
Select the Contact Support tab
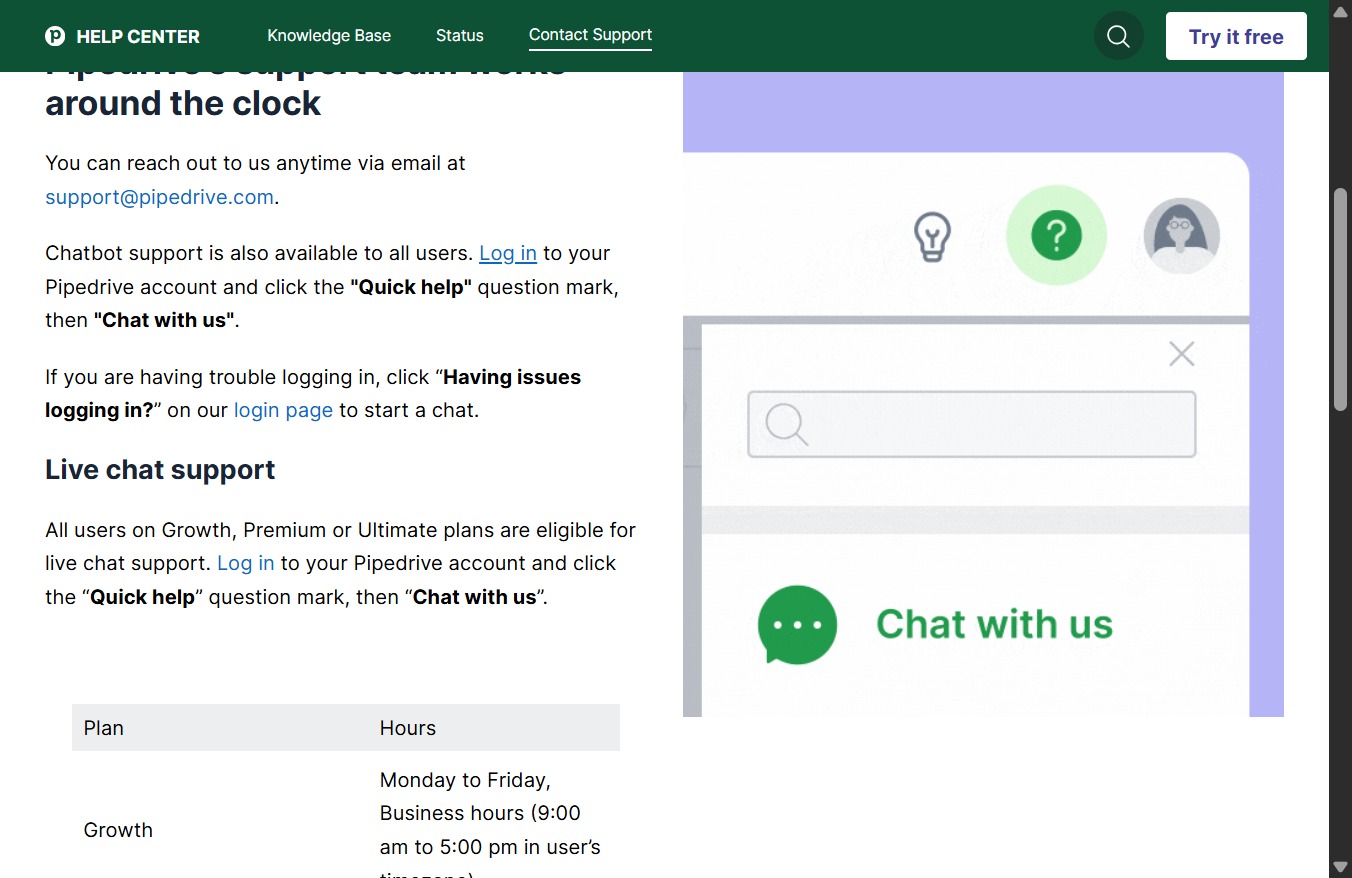coord(590,35)
